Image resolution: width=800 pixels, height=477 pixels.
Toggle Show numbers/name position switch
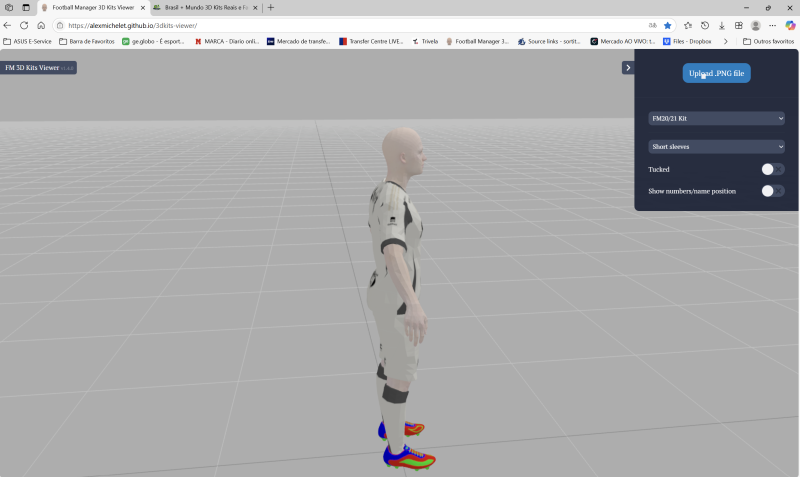[x=772, y=191]
